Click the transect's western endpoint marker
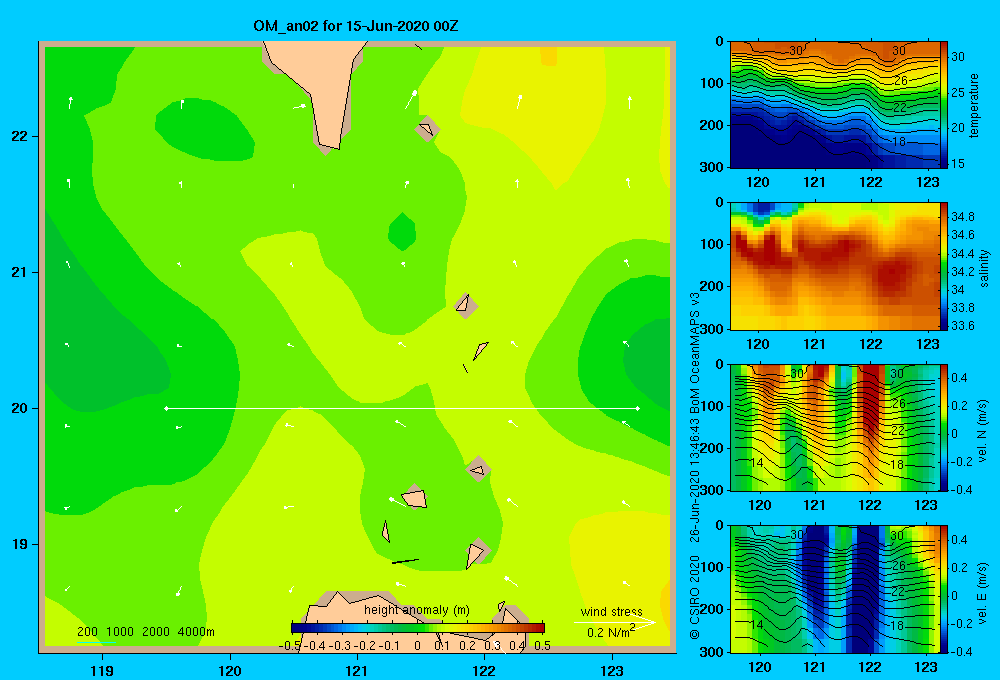This screenshot has width=1000, height=680. 166,408
